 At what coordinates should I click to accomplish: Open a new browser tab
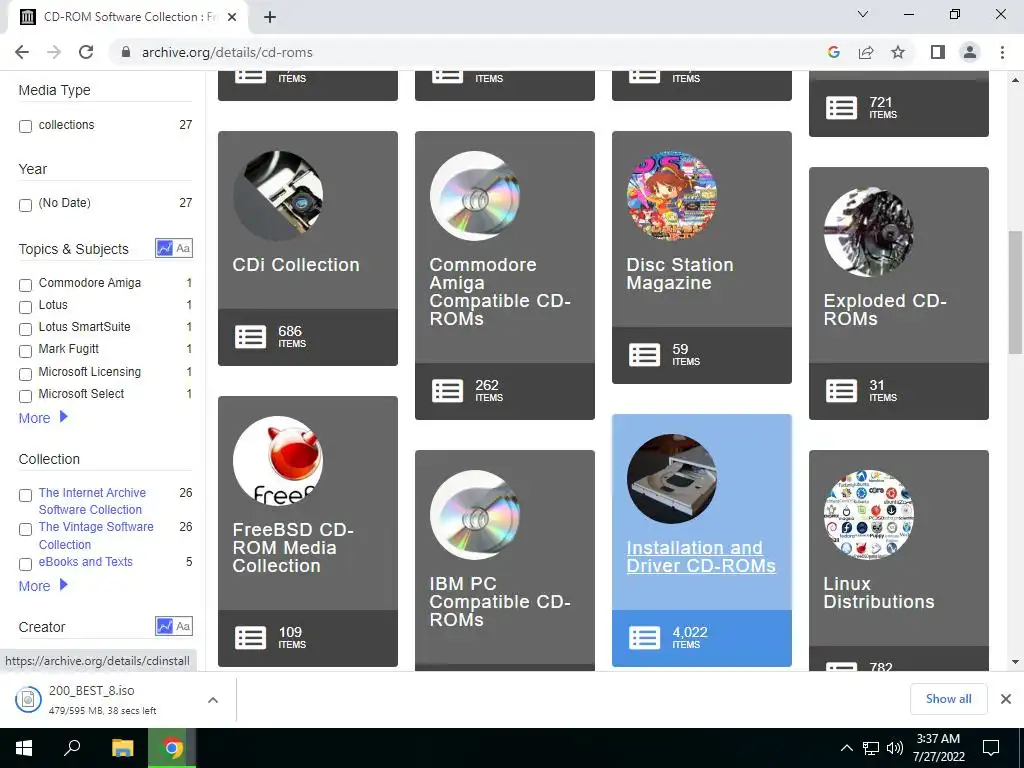270,17
